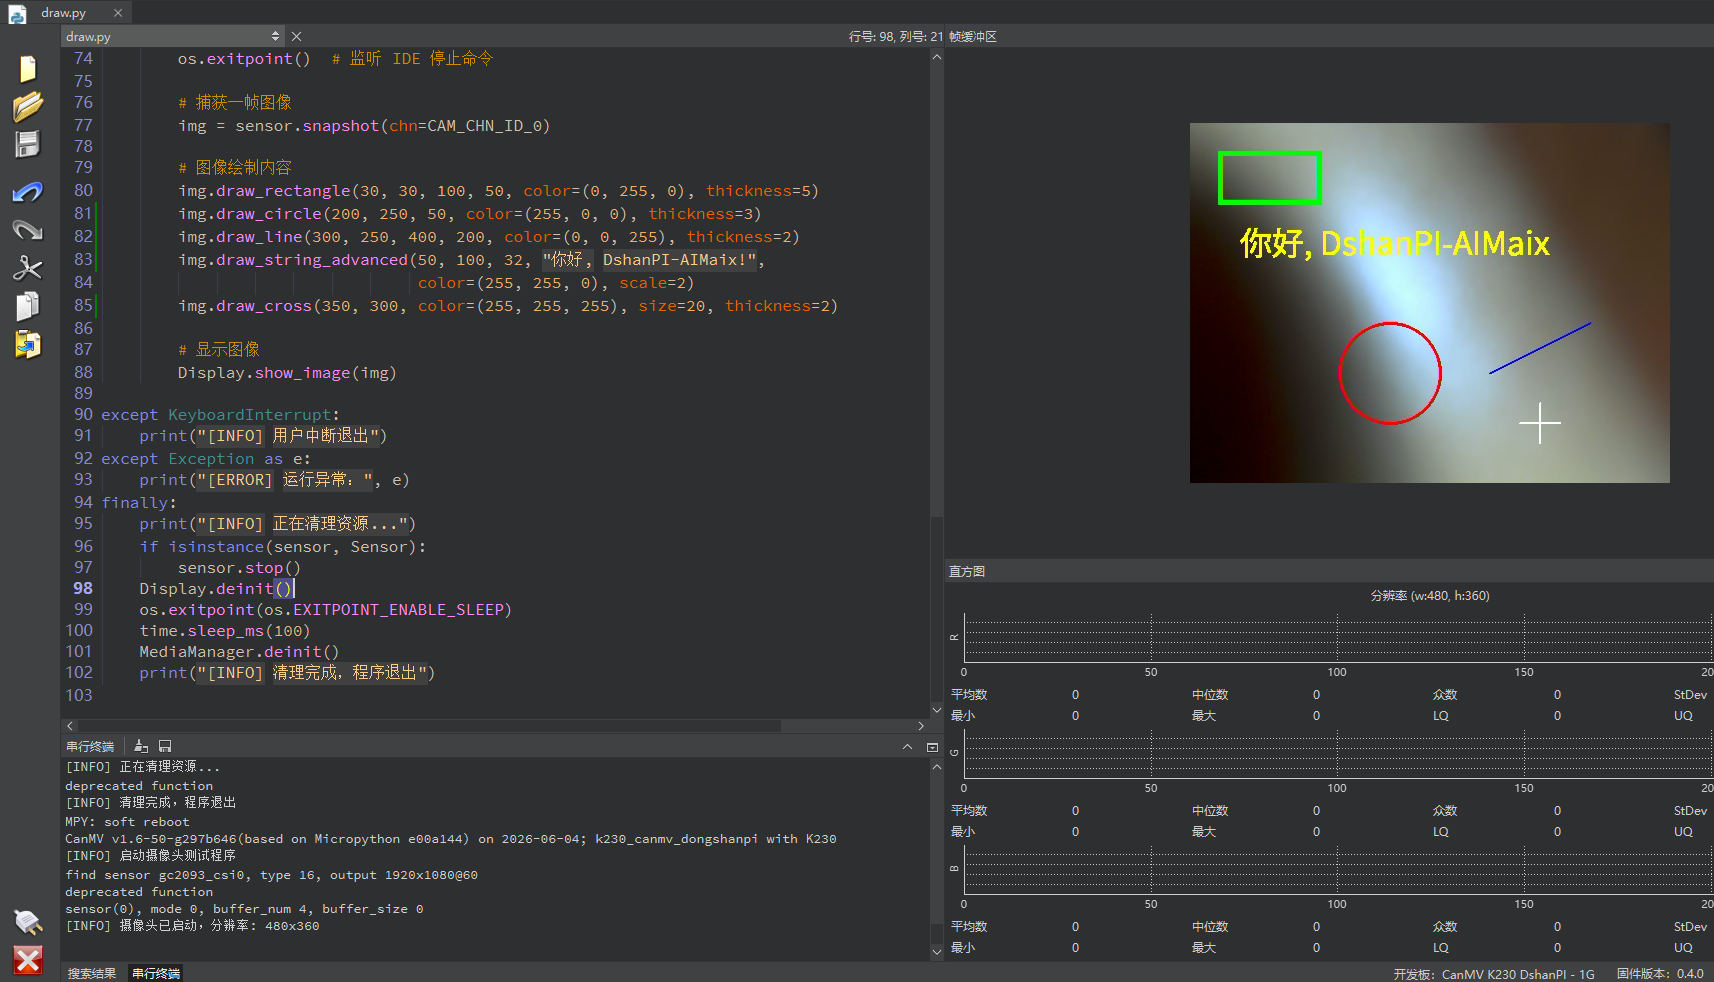The width and height of the screenshot is (1714, 982).
Task: Click the terminal scrollbar up arrow
Action: click(937, 767)
